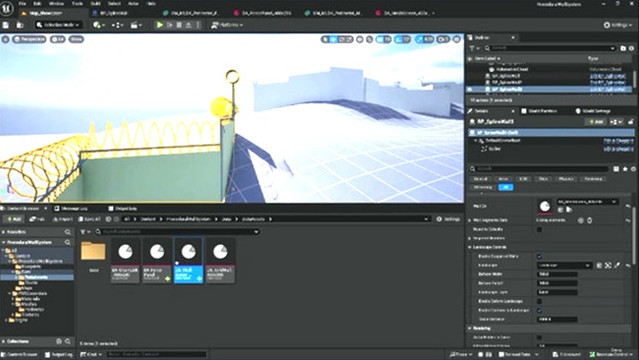
Task: Click the Stop simulation square button
Action: (x=179, y=25)
